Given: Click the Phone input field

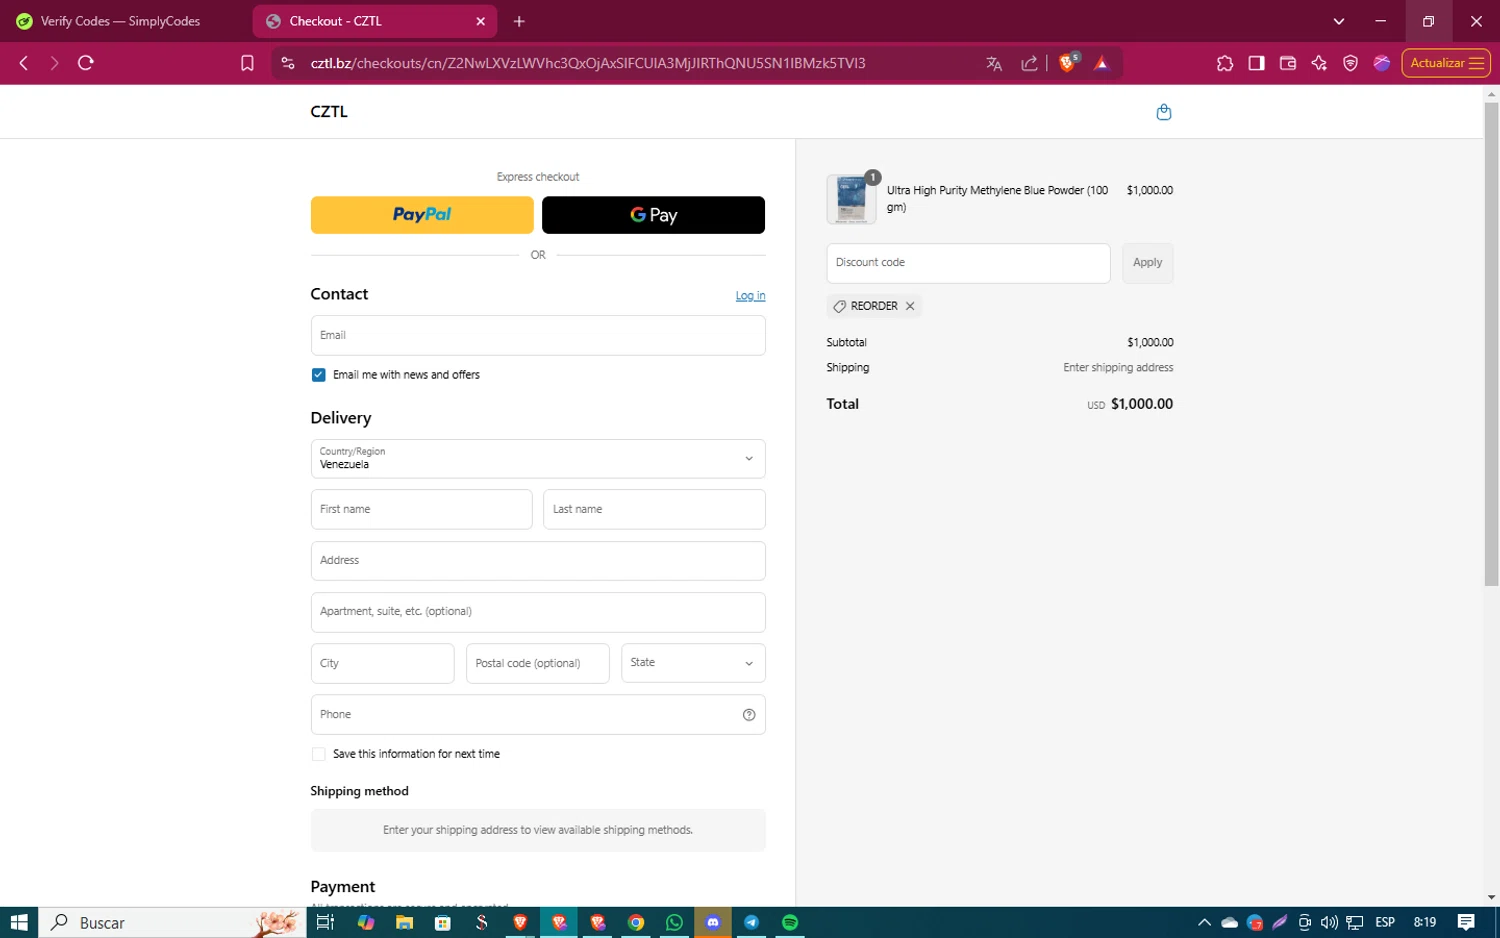Looking at the screenshot, I should pyautogui.click(x=538, y=715).
